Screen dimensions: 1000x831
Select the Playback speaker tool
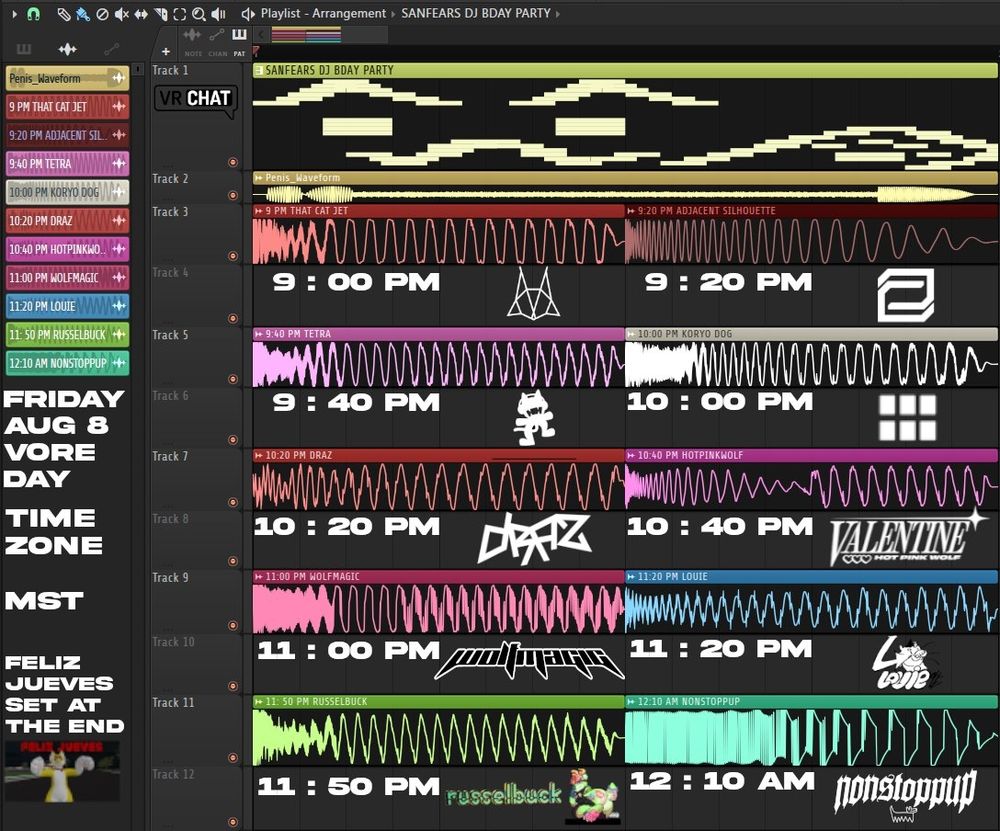tap(218, 14)
